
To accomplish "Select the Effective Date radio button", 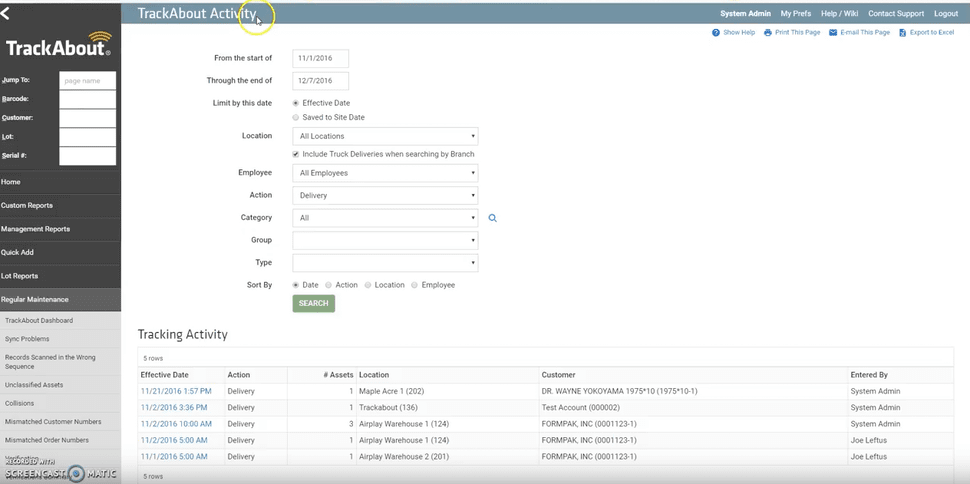I will 295,103.
